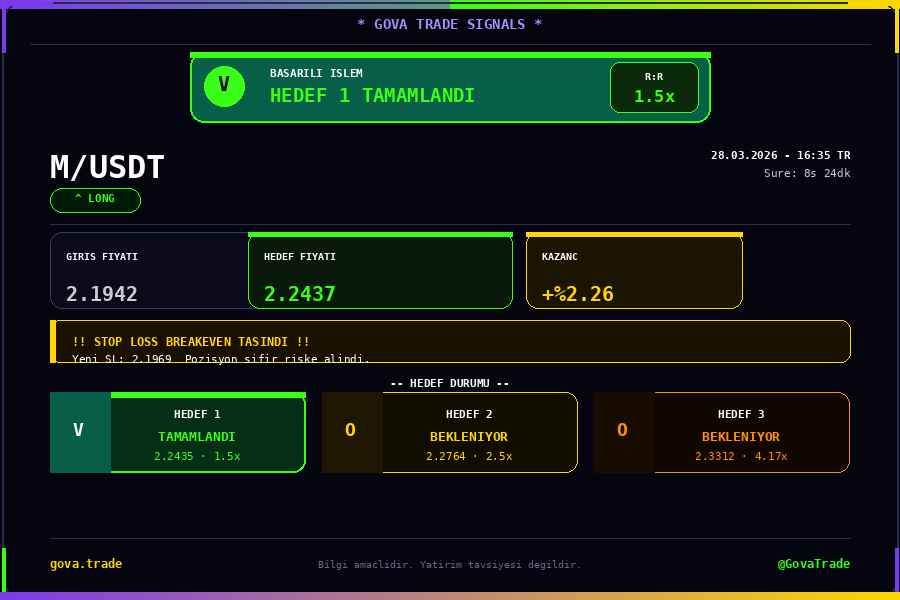The width and height of the screenshot is (900, 600).
Task: Click the M/USDT pair title
Action: [x=107, y=167]
